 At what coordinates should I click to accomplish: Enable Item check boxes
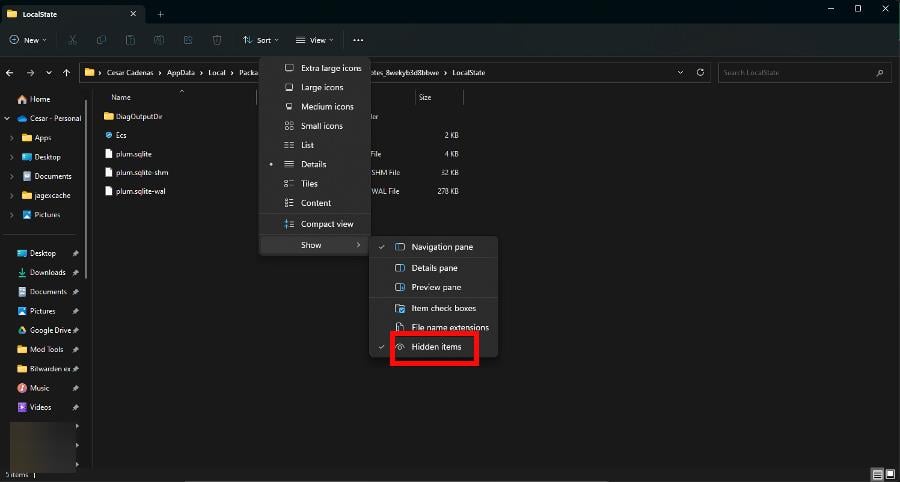443,308
